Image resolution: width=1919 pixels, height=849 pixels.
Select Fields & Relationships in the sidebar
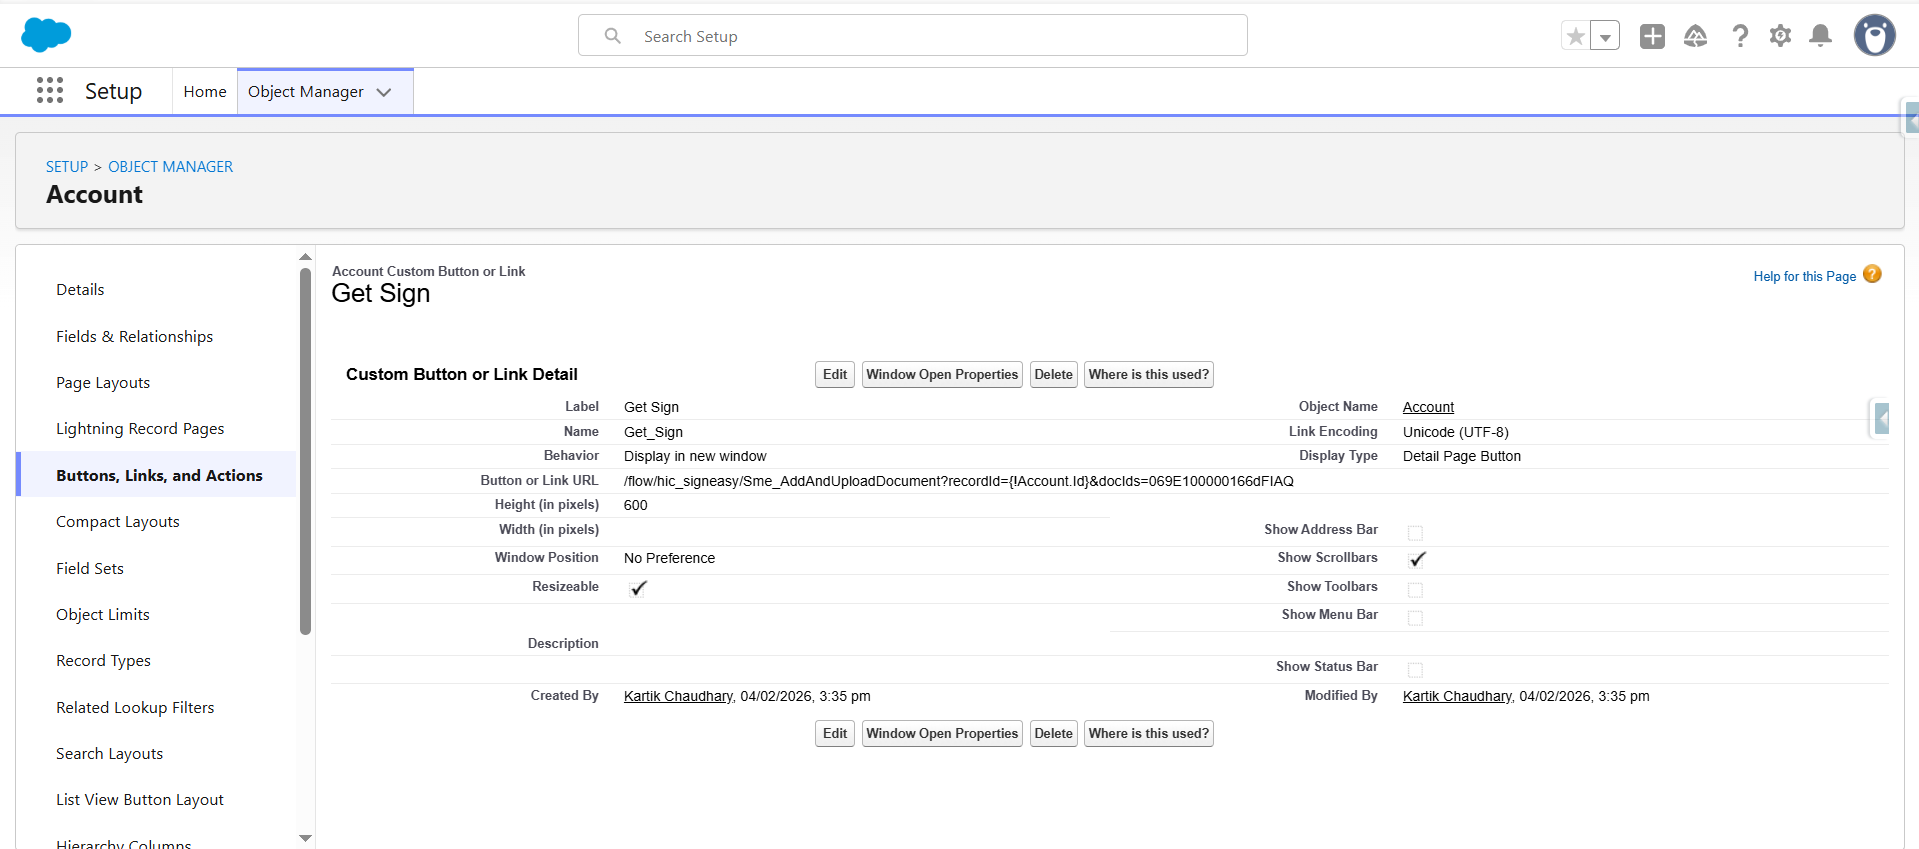(134, 337)
